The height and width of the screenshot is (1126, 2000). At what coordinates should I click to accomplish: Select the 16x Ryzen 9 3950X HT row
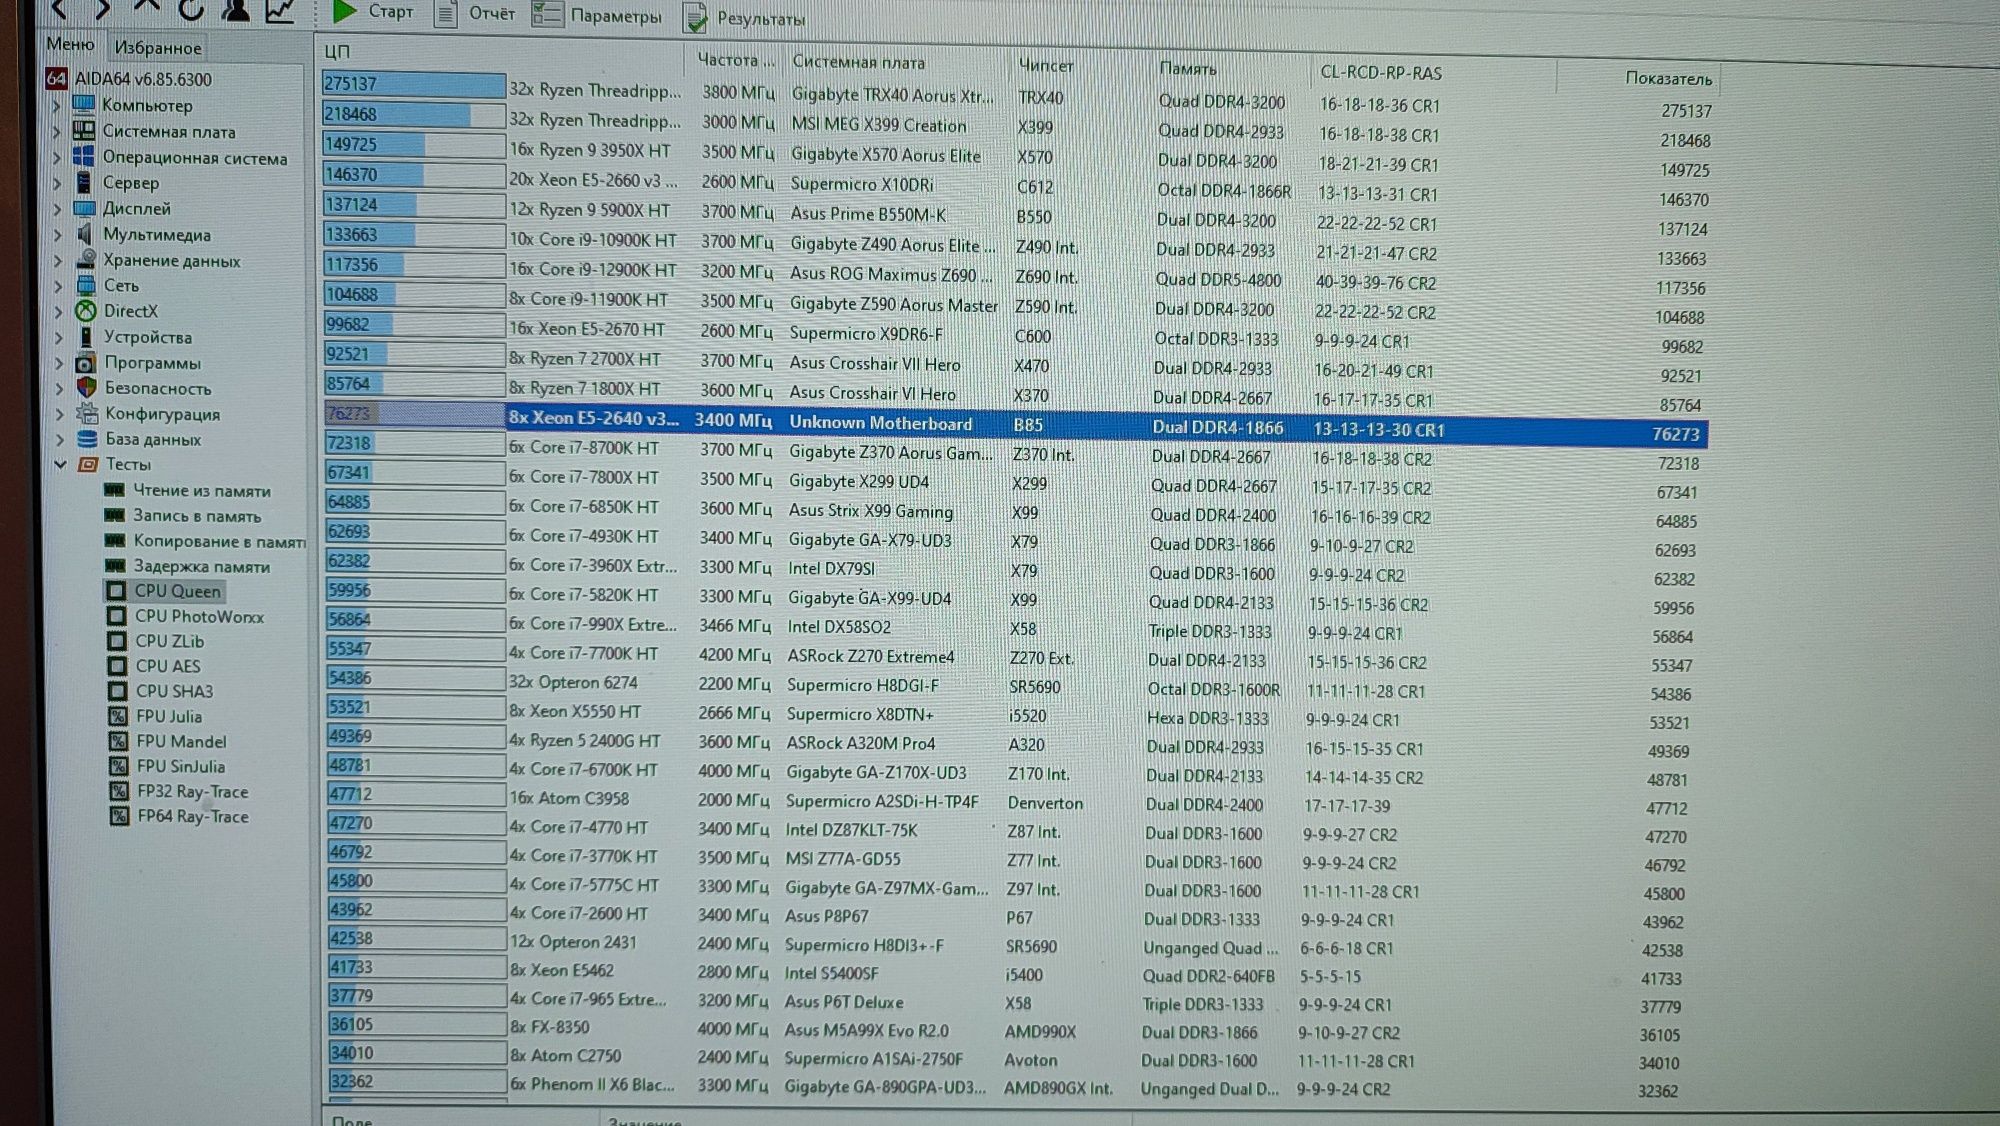click(1016, 156)
